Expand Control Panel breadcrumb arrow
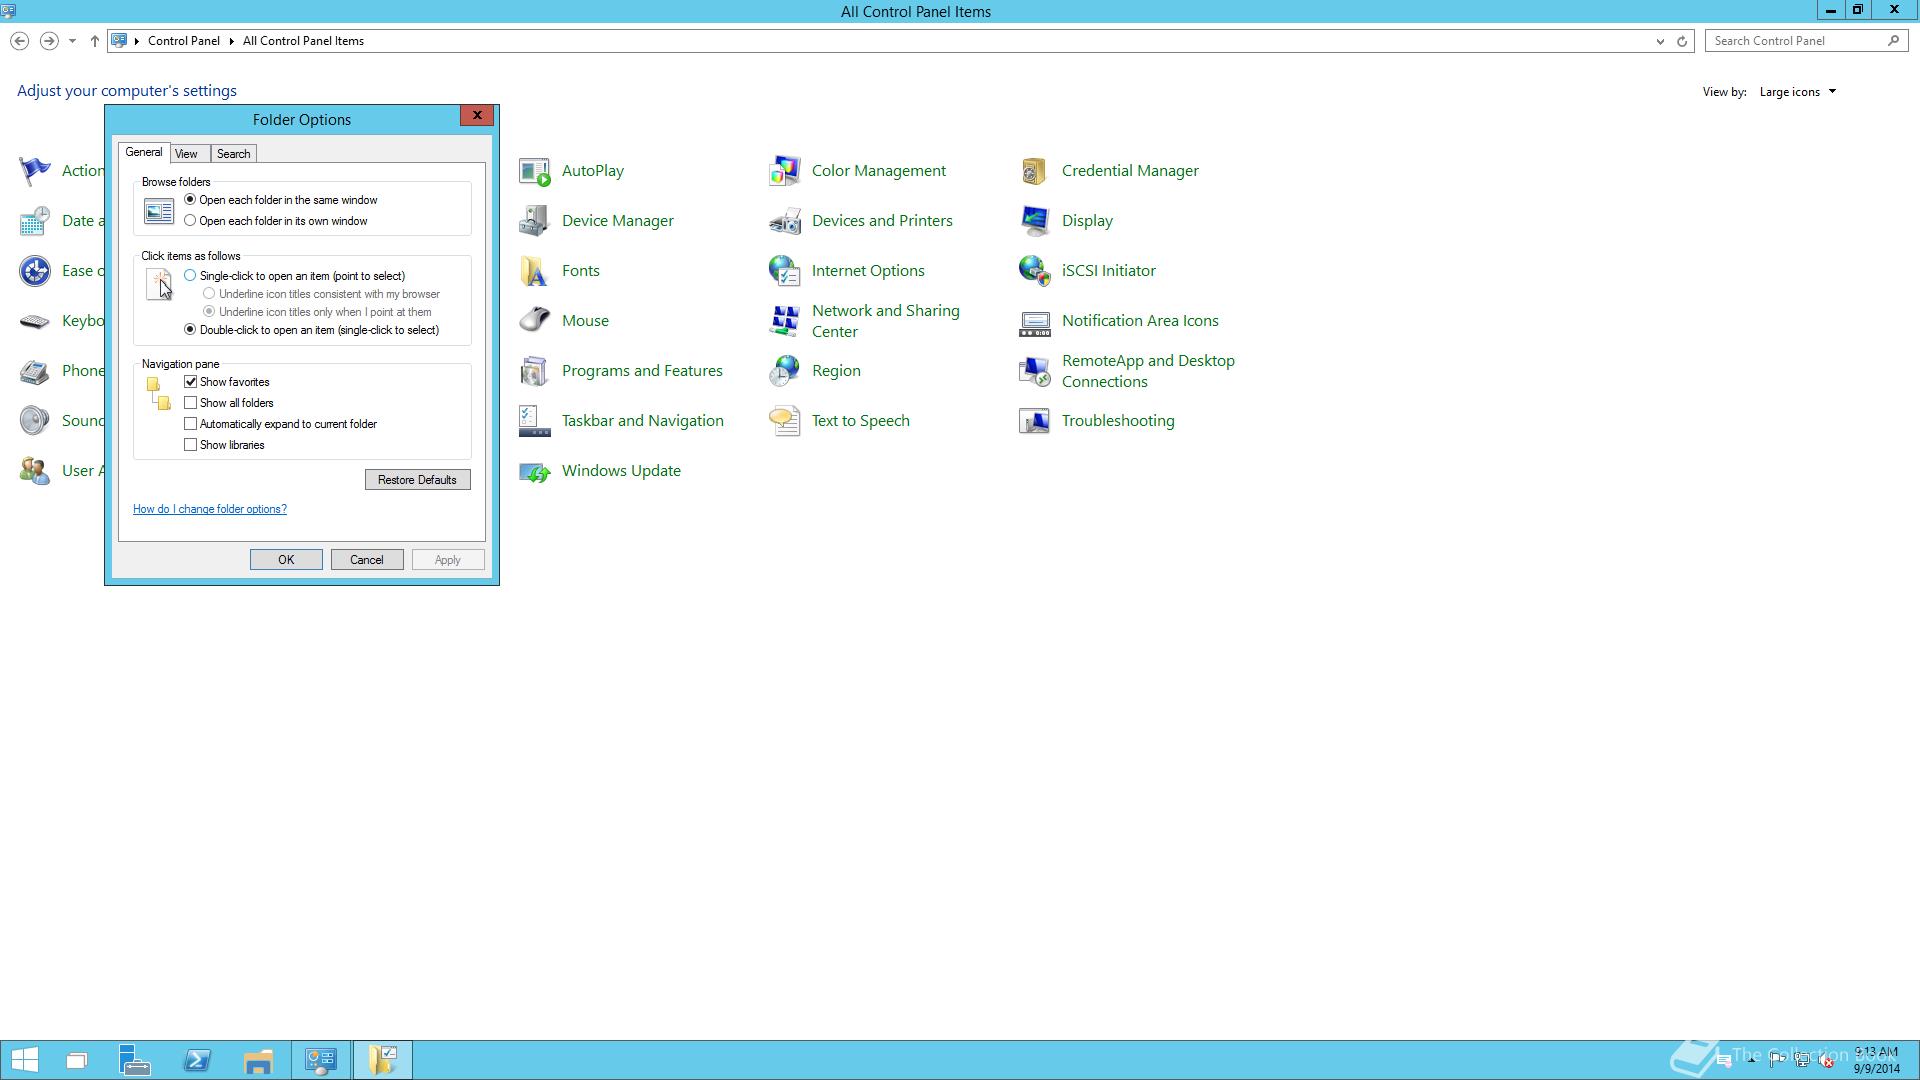The width and height of the screenshot is (1920, 1080). coord(232,41)
